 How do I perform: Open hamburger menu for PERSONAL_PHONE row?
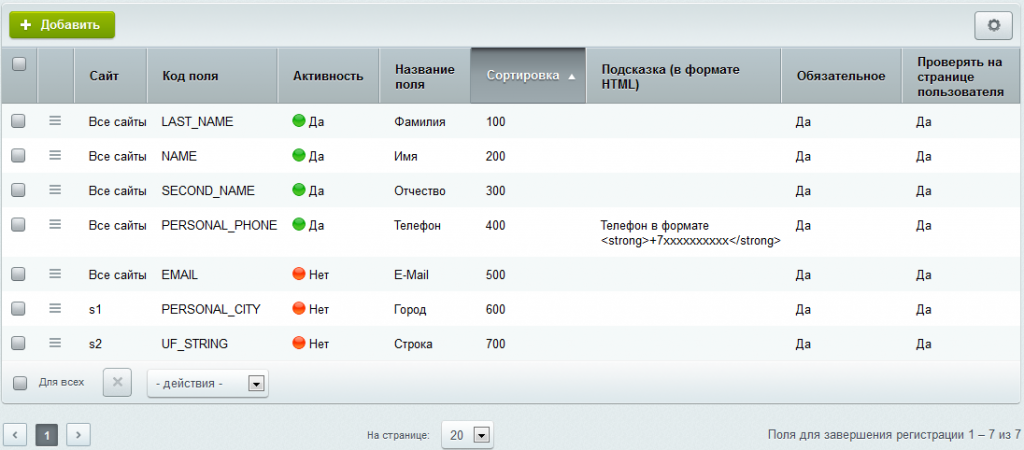point(55,225)
